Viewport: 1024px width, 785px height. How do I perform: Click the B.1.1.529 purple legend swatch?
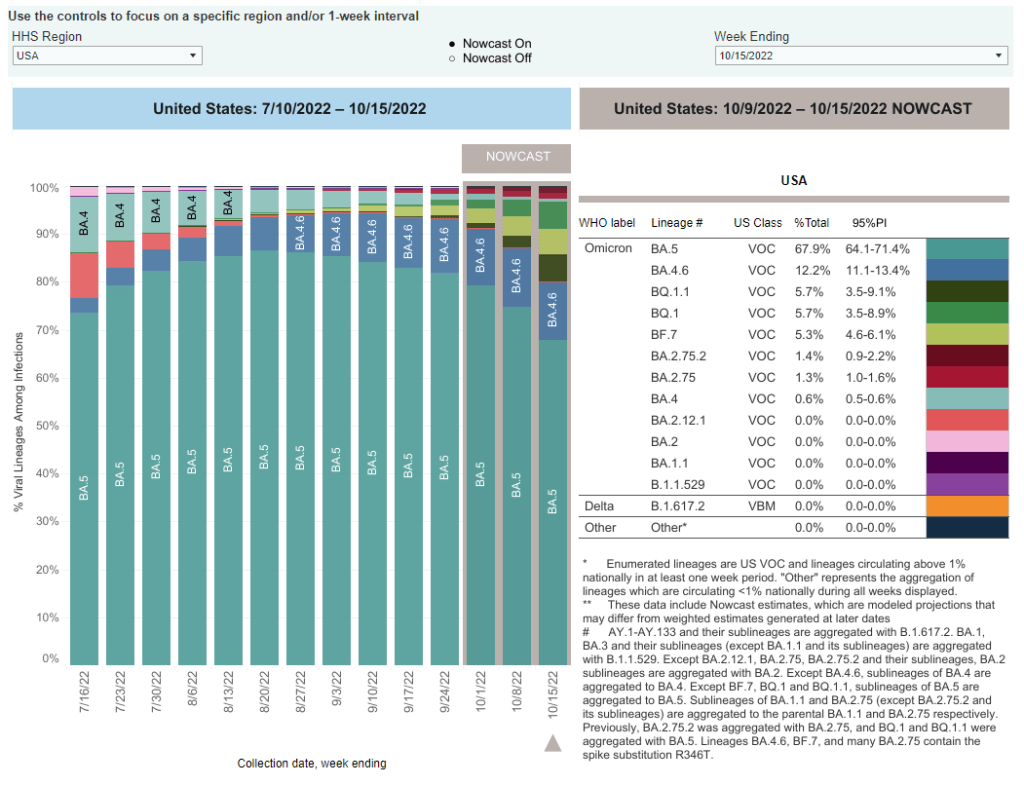click(x=967, y=484)
